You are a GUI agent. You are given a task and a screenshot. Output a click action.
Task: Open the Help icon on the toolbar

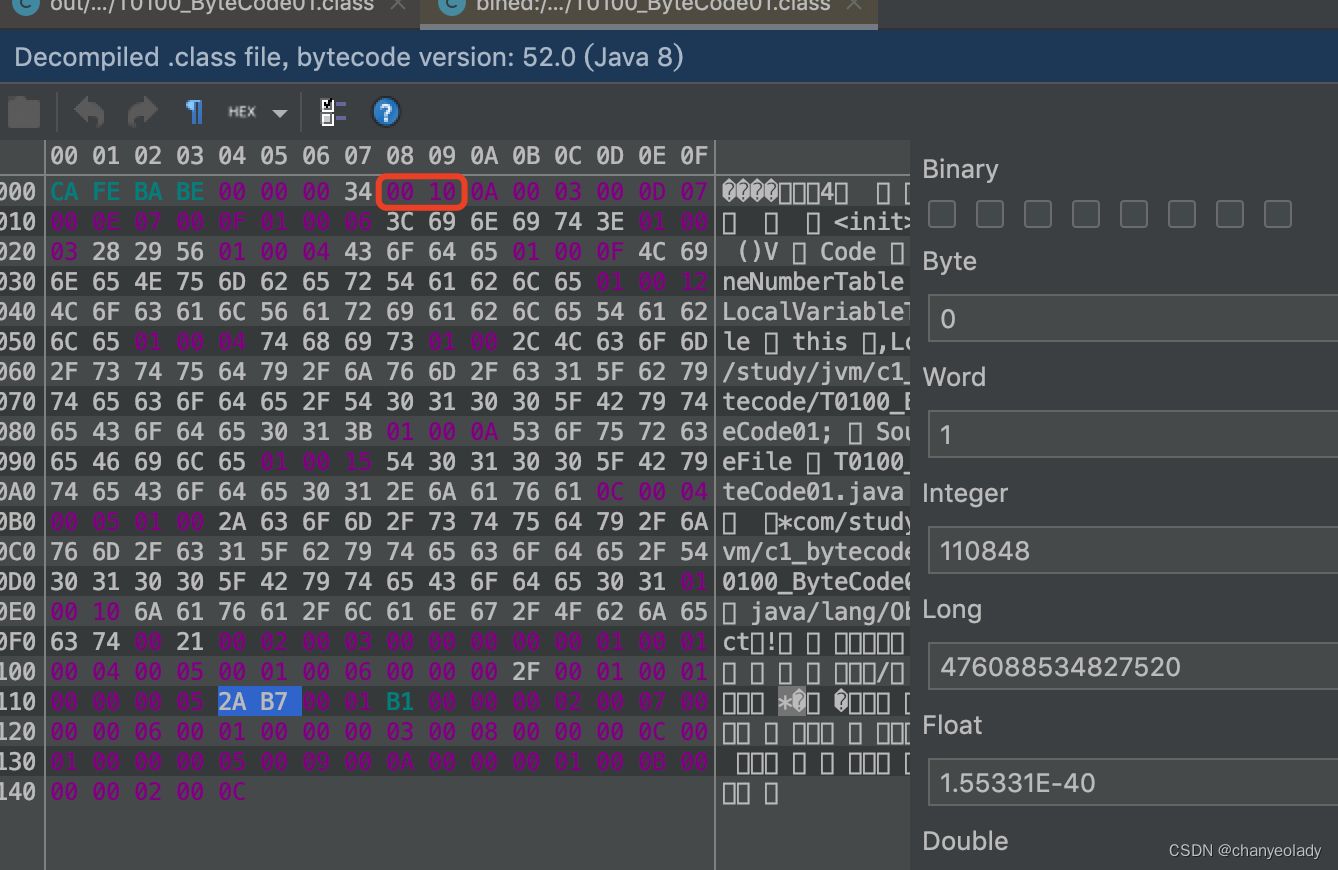[386, 112]
